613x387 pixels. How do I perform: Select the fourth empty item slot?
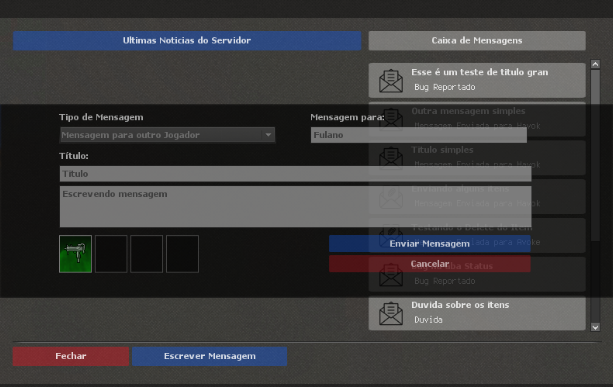click(182, 254)
